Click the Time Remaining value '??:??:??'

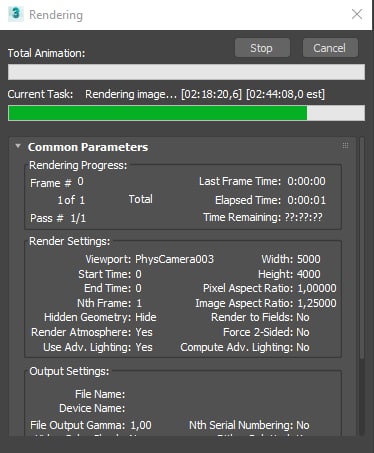pyautogui.click(x=304, y=217)
